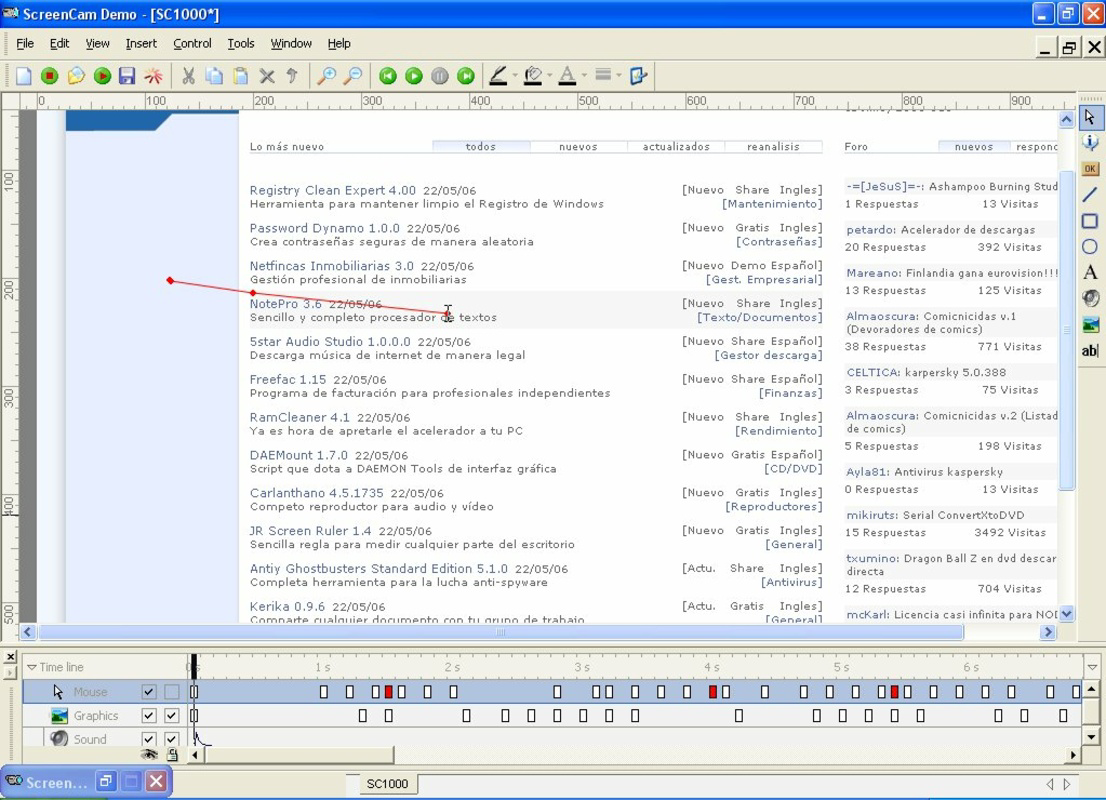This screenshot has width=1106, height=800.
Task: Collapse the Time line expander triangle
Action: pos(32,667)
